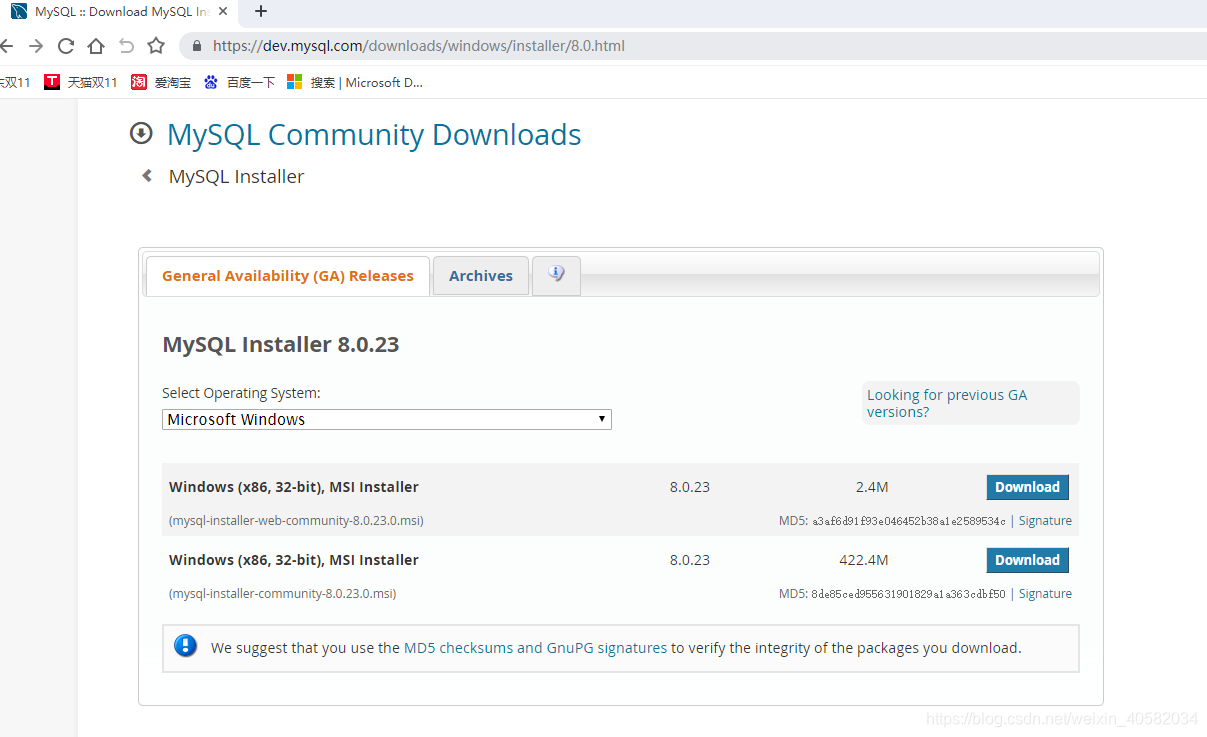Click mysql-installer-community-8.0.23.0.msi filename

282,594
